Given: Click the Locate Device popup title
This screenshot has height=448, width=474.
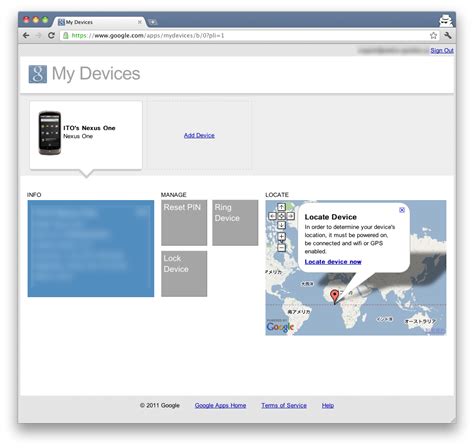Looking at the screenshot, I should (330, 217).
